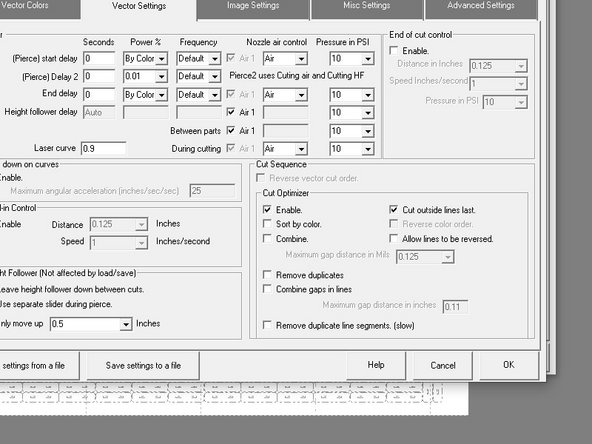Toggle Air 1 checkbox for Between parts

point(231,130)
